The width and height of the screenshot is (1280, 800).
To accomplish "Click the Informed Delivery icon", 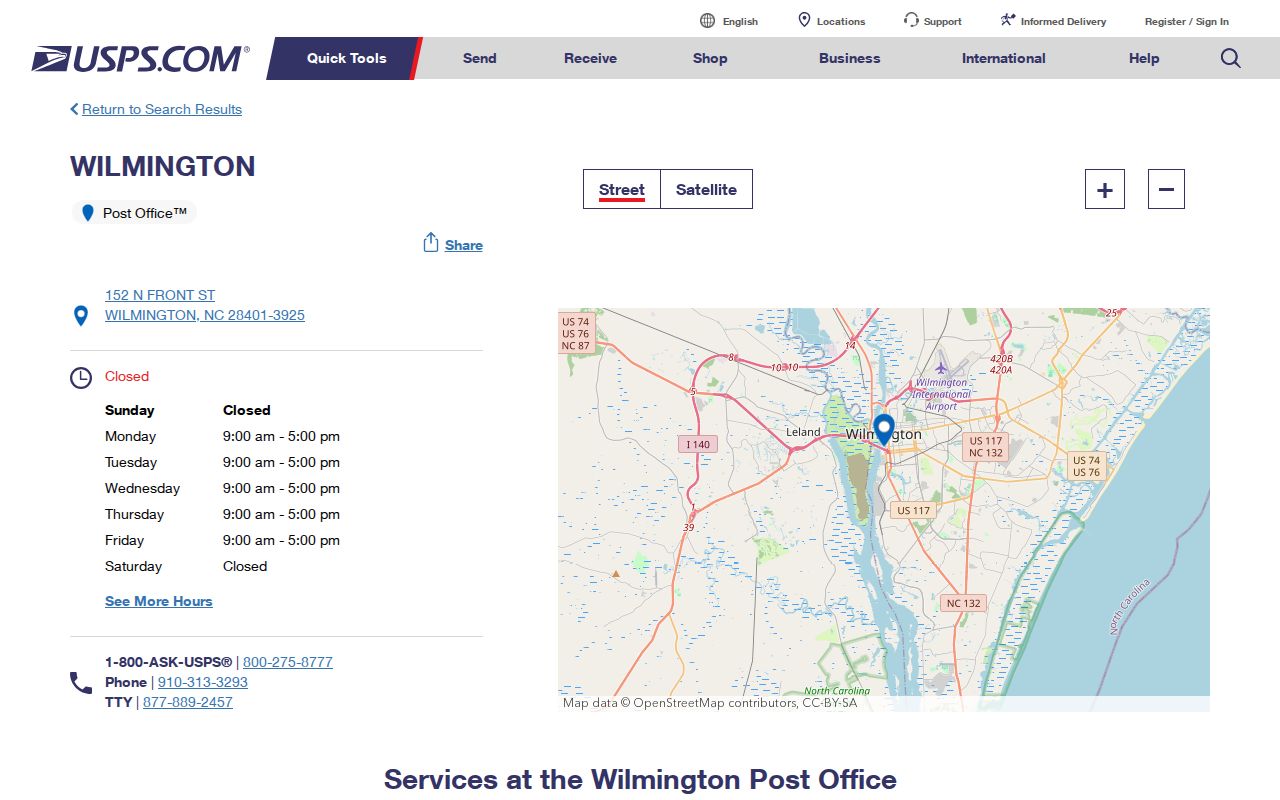I will tap(1008, 20).
